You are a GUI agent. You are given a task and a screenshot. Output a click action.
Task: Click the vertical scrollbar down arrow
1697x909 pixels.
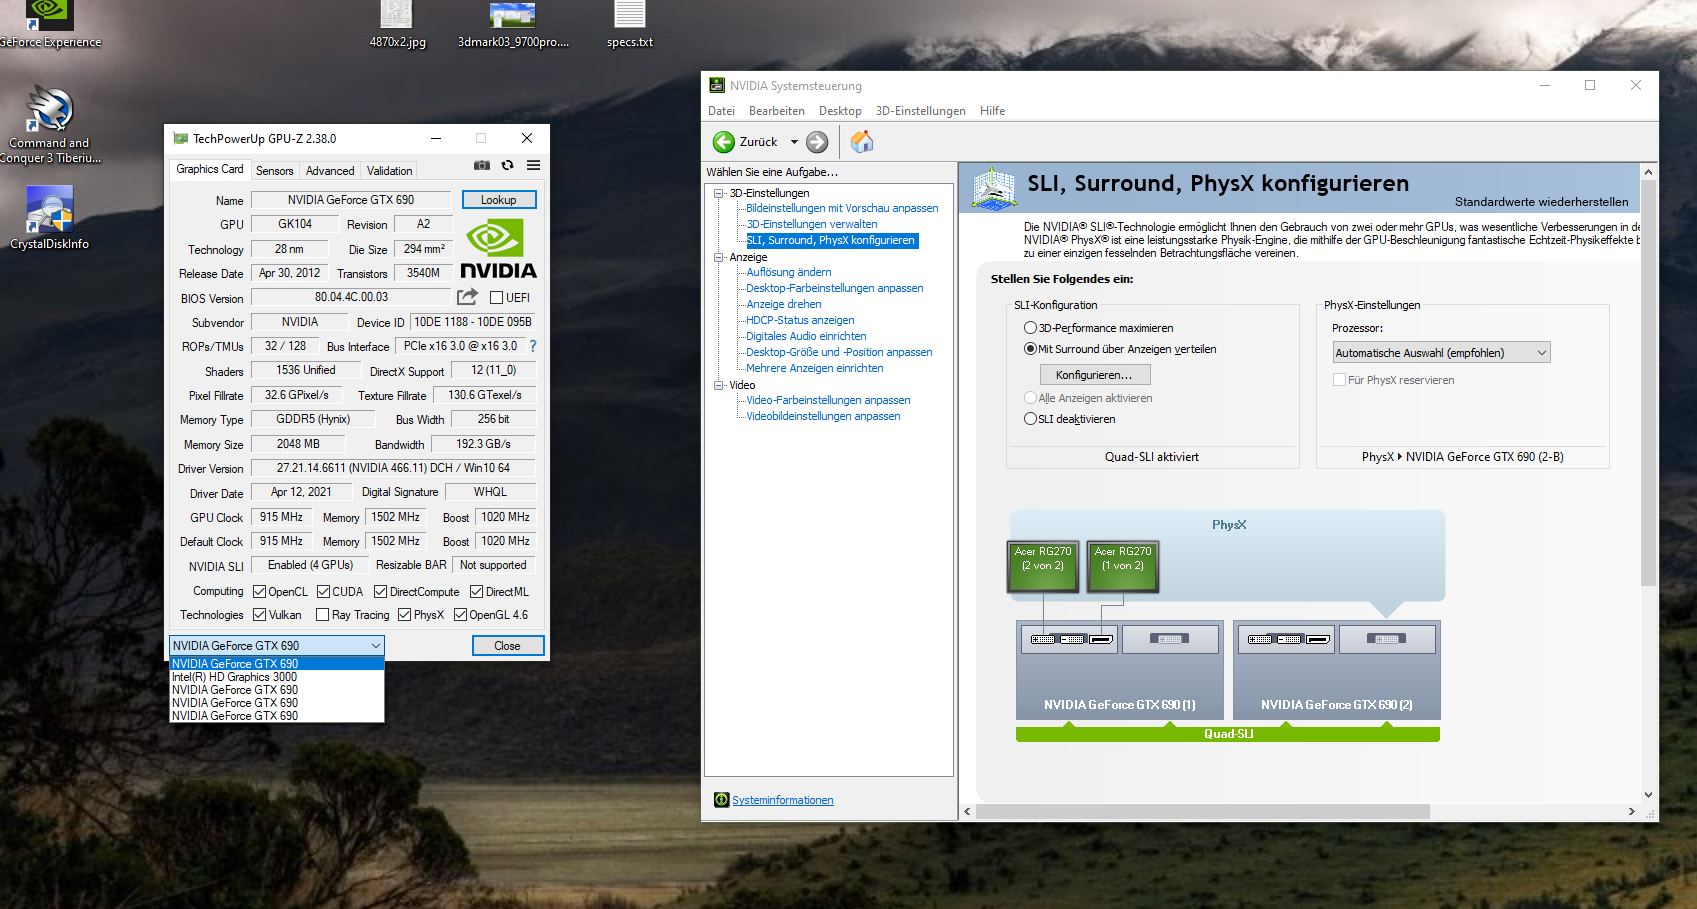(1648, 795)
